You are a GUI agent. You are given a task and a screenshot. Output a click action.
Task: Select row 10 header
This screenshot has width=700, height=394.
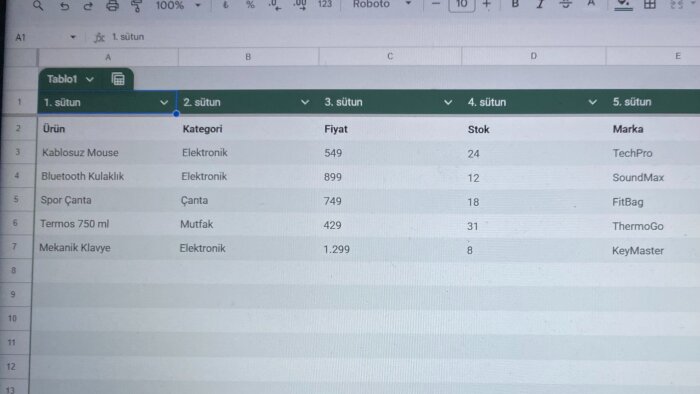[12, 319]
